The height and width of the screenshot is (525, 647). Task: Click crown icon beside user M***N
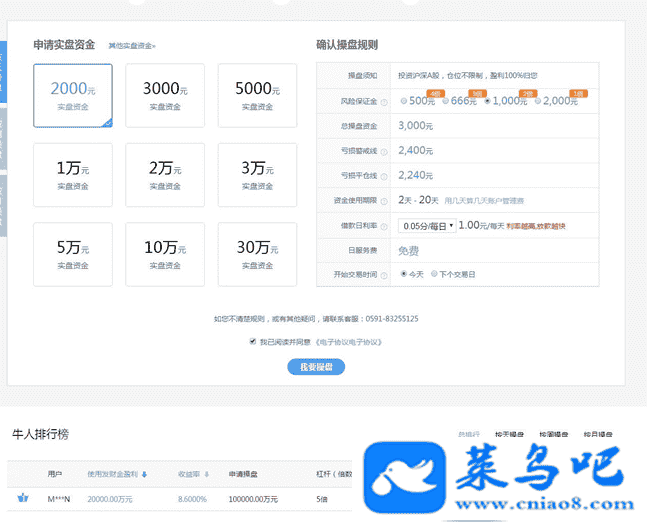22,497
